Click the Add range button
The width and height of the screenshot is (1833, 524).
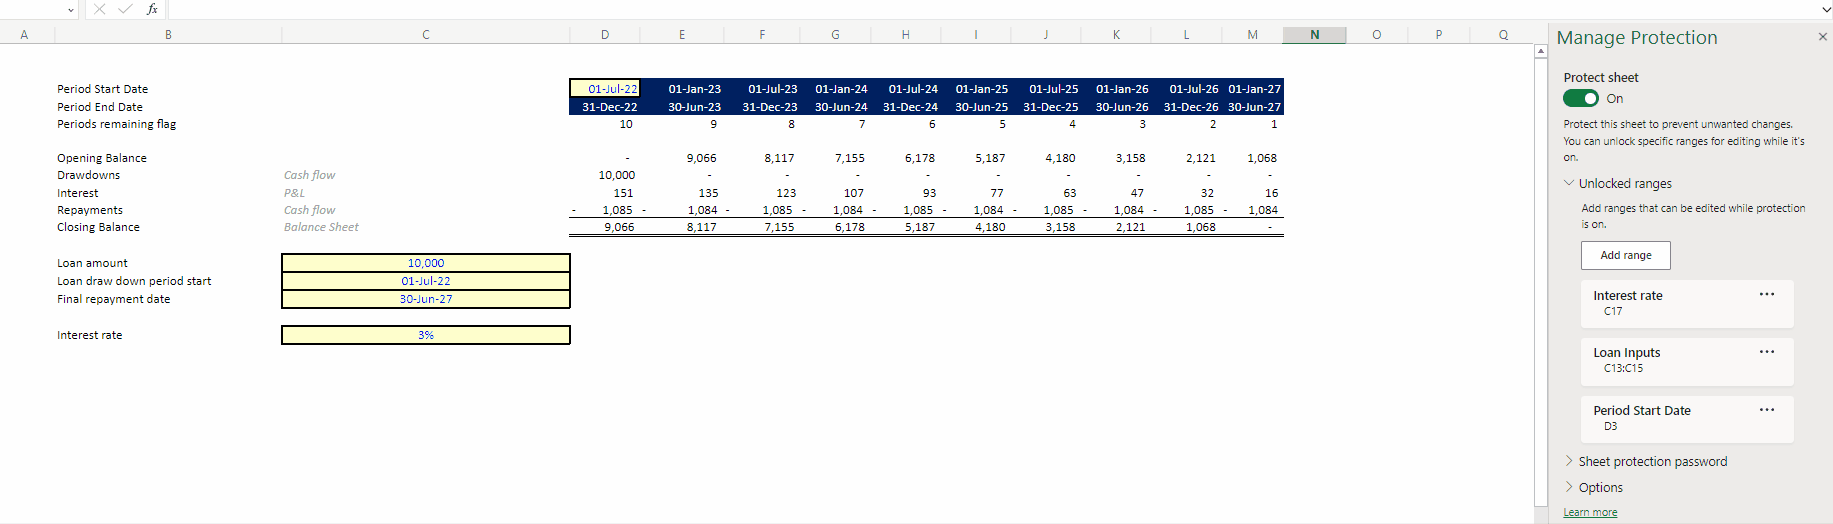(x=1625, y=255)
